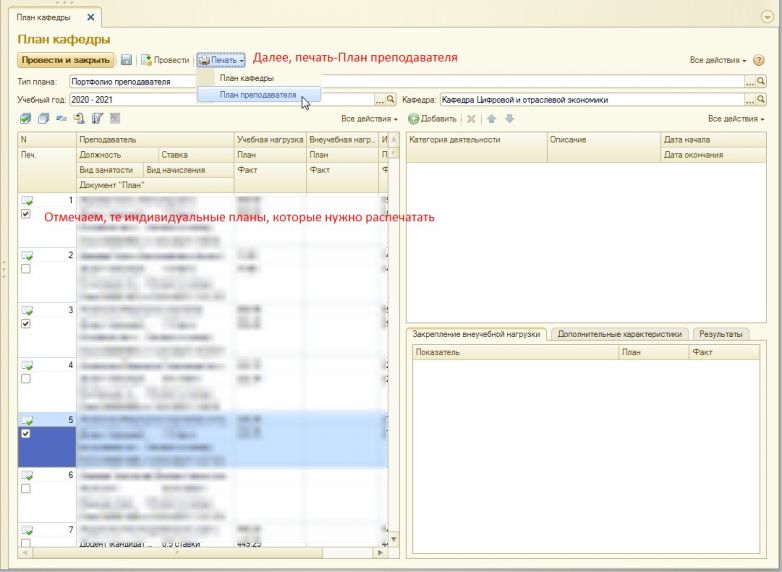Click the document status icon in row 7
The height and width of the screenshot is (572, 782).
tap(27, 530)
